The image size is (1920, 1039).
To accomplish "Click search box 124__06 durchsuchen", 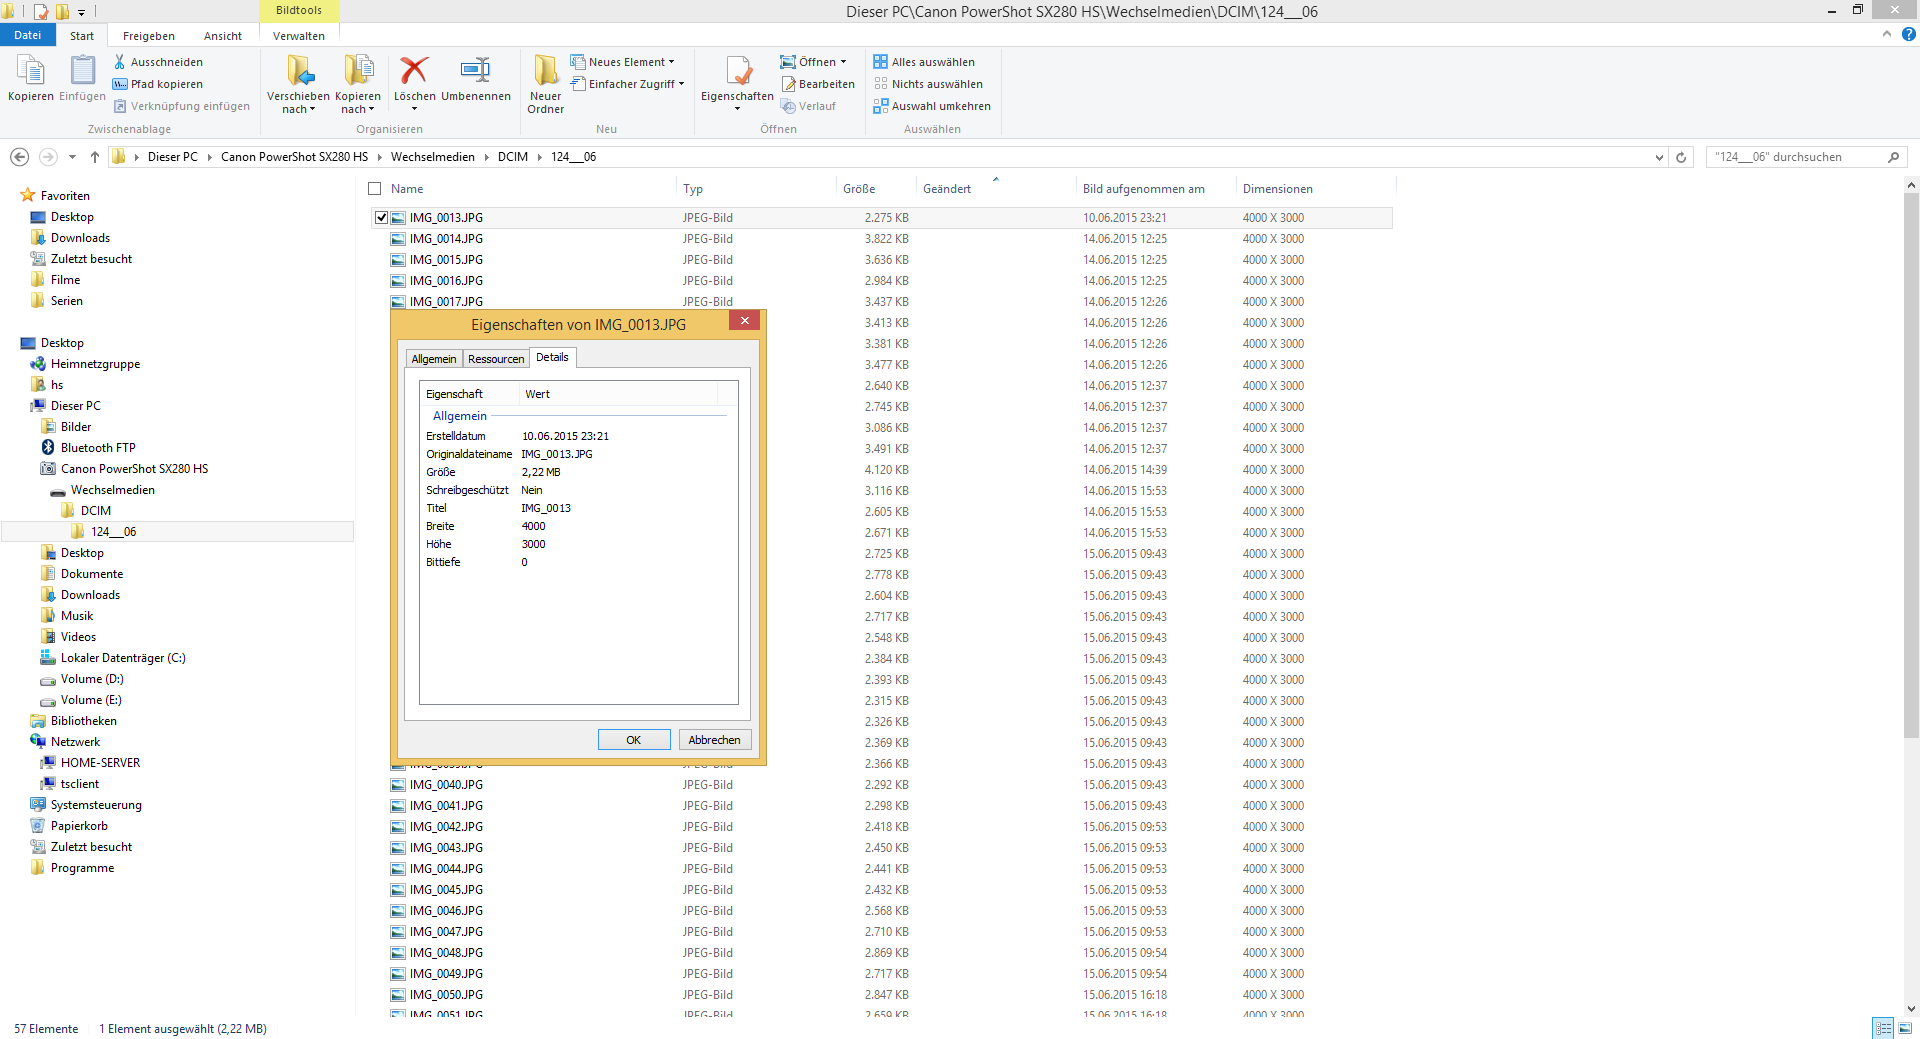I will pos(1806,157).
